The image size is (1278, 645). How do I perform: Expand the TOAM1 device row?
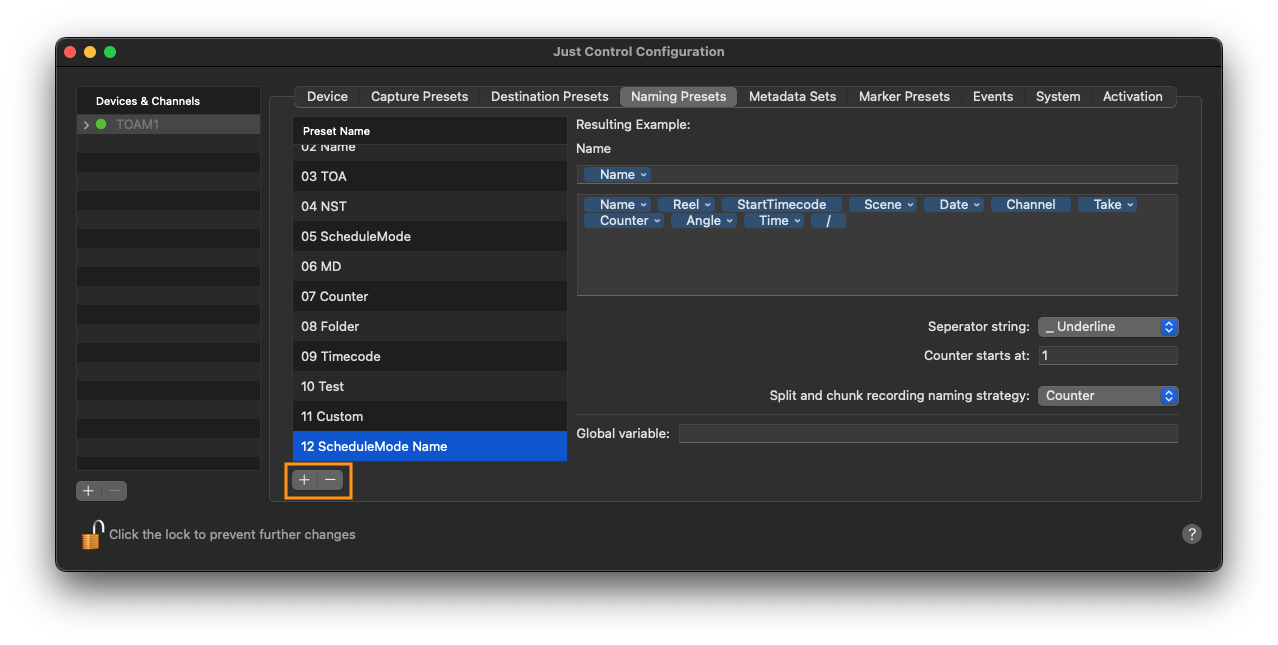tap(86, 125)
